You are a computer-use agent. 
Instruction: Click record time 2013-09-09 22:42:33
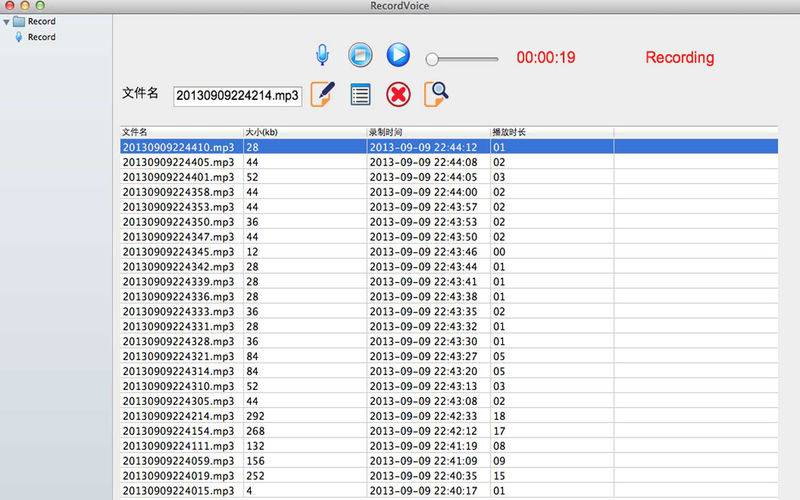click(x=423, y=416)
